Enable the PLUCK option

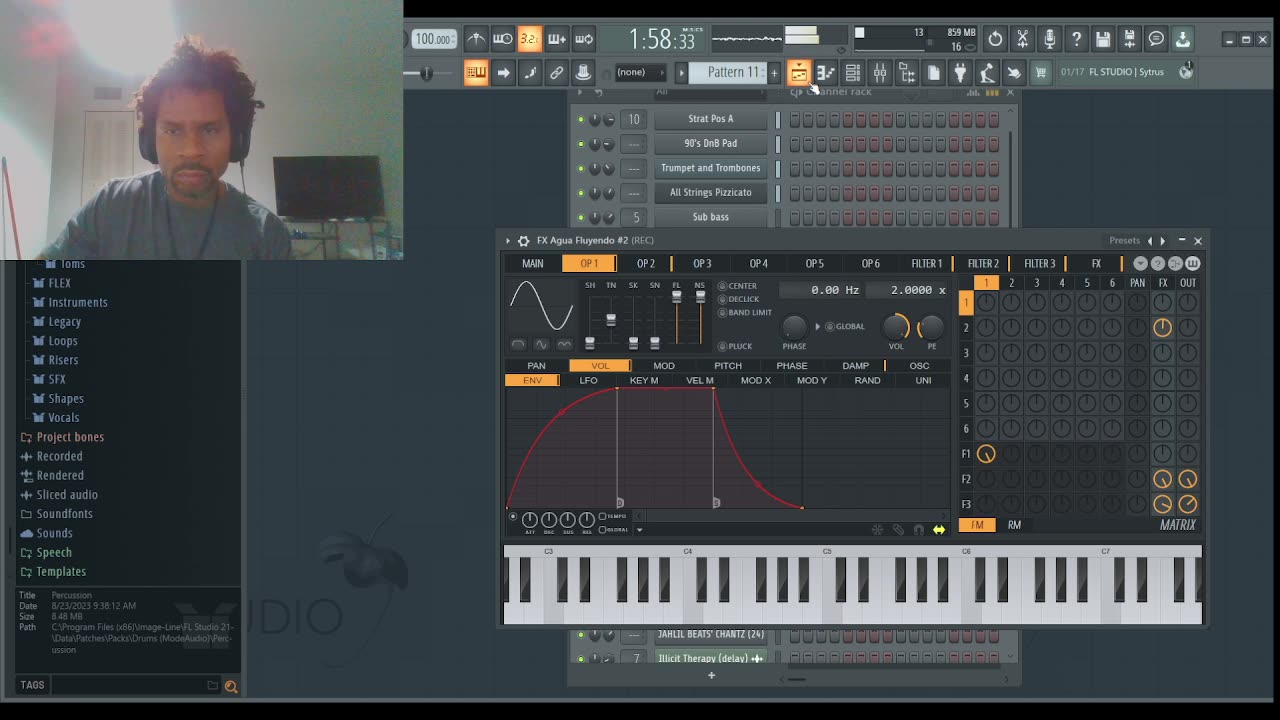(736, 347)
